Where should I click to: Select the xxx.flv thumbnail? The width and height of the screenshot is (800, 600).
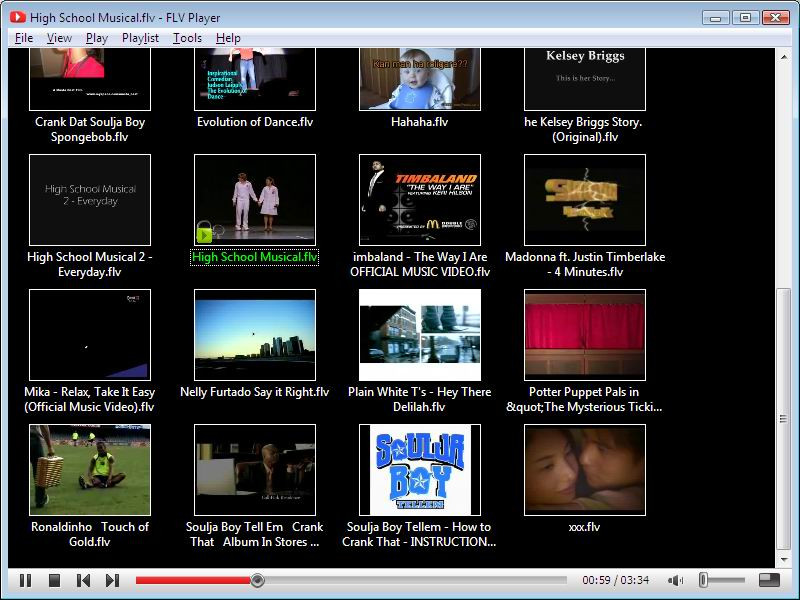tap(585, 470)
